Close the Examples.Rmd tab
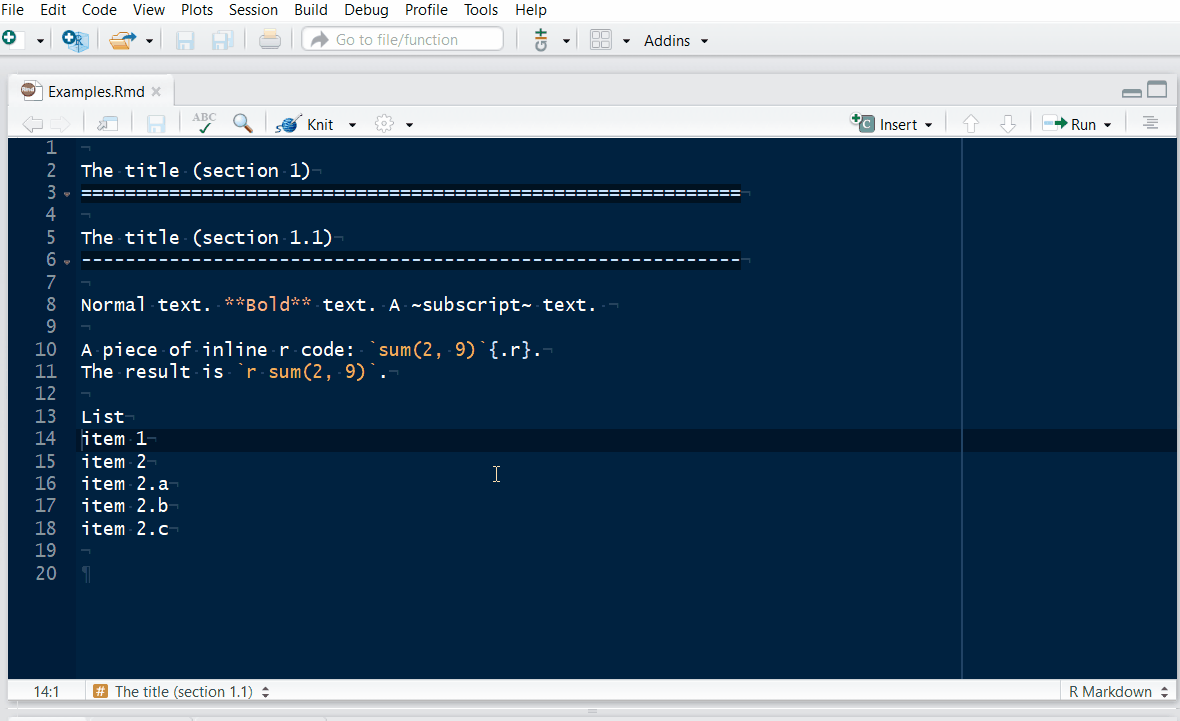 tap(156, 91)
